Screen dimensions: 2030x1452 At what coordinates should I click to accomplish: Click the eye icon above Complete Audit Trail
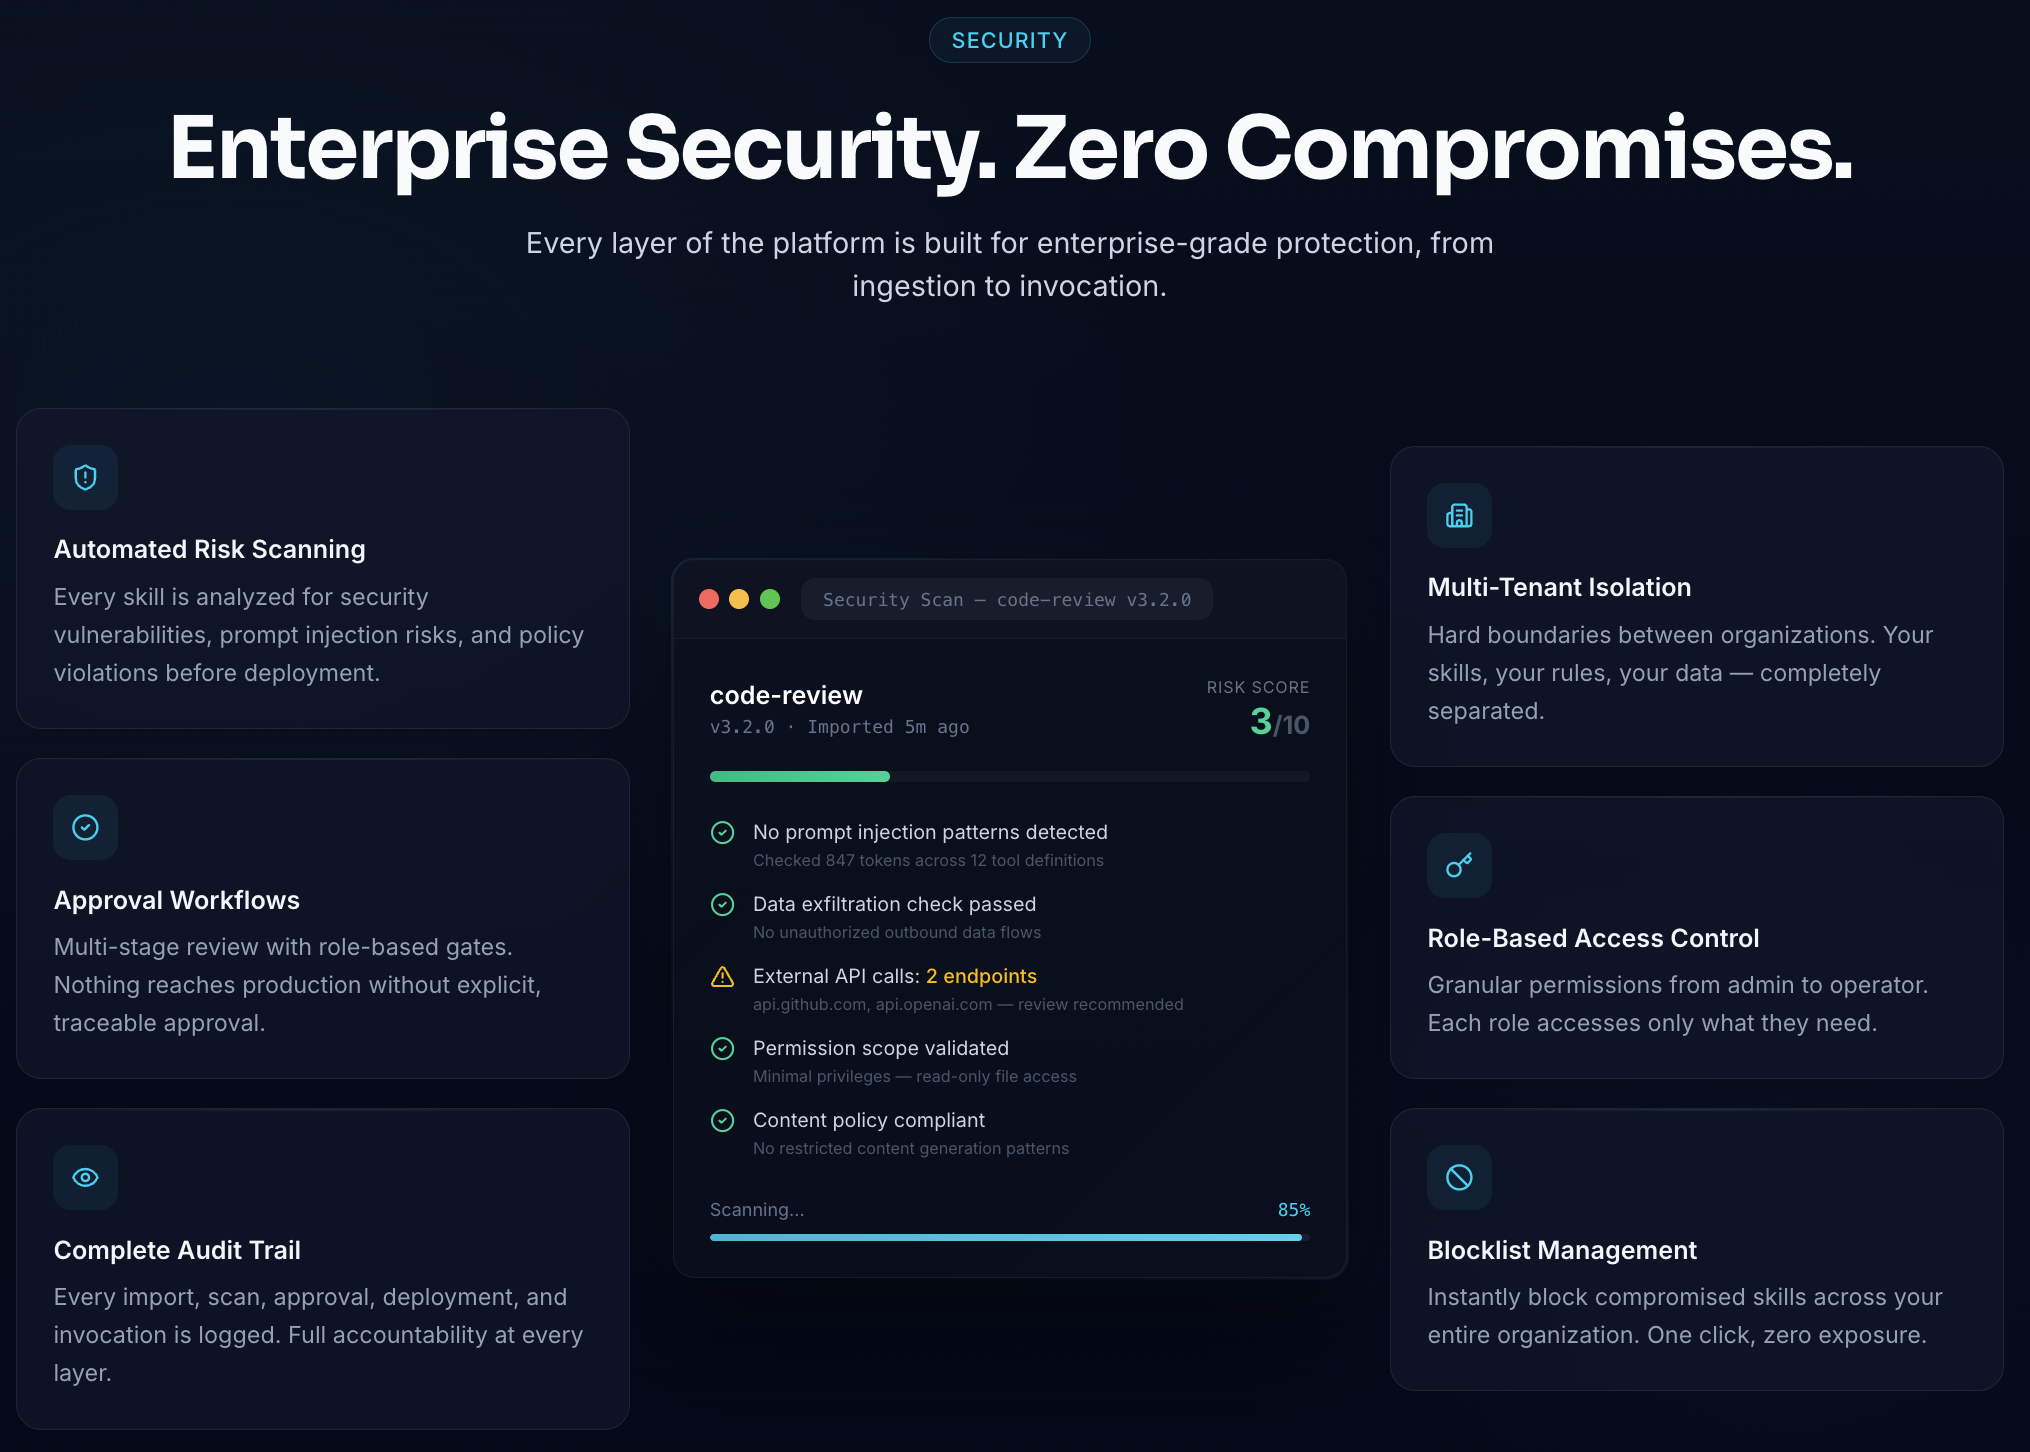click(86, 1177)
